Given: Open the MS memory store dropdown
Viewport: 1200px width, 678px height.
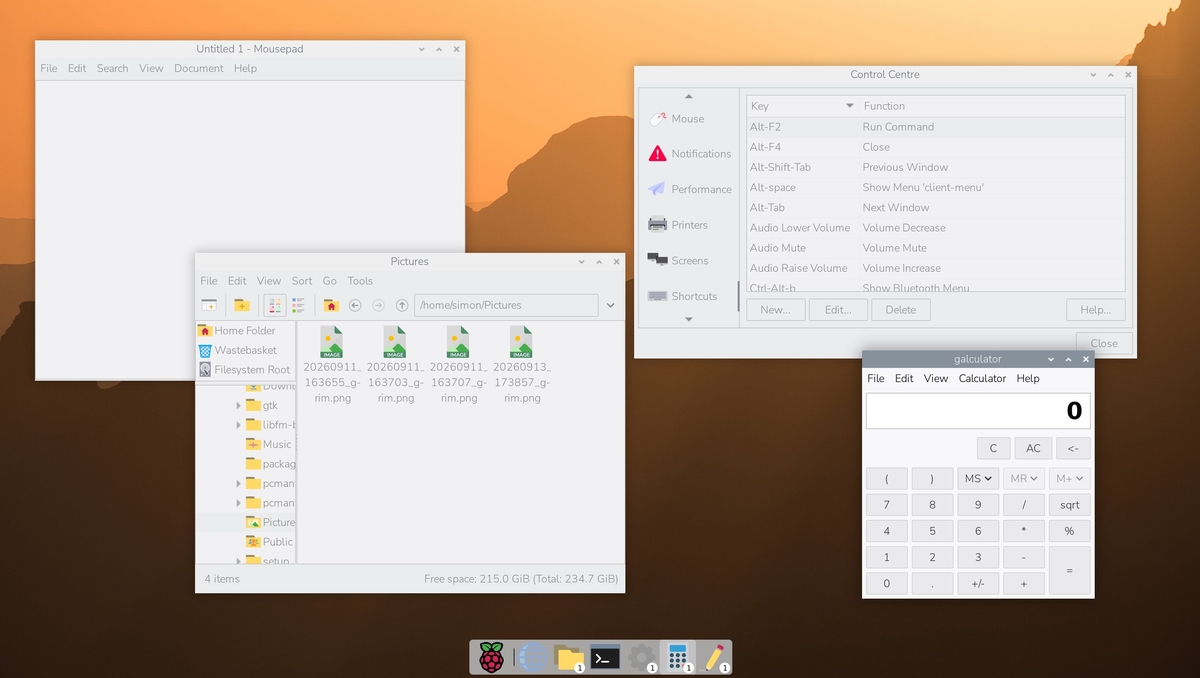Looking at the screenshot, I should (979, 478).
